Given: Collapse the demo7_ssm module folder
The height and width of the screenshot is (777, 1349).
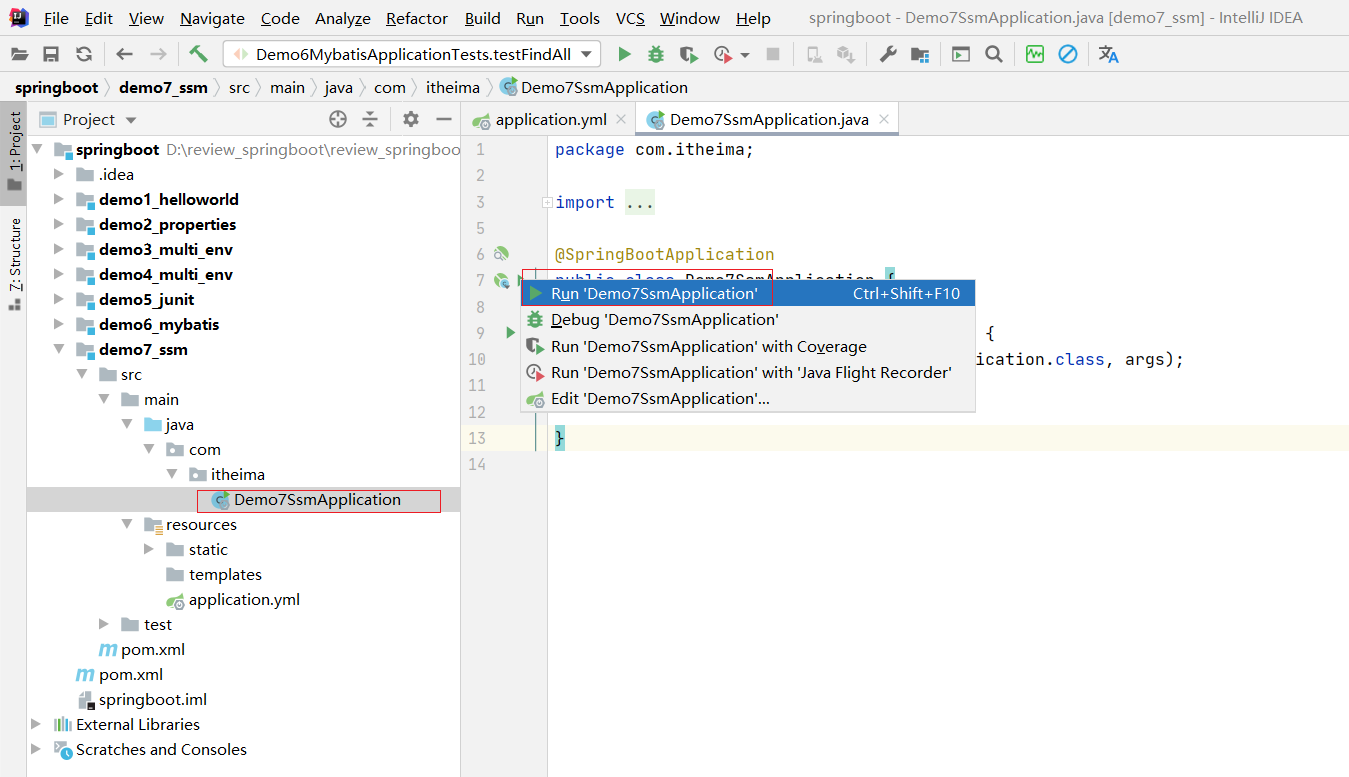Looking at the screenshot, I should click(x=60, y=350).
